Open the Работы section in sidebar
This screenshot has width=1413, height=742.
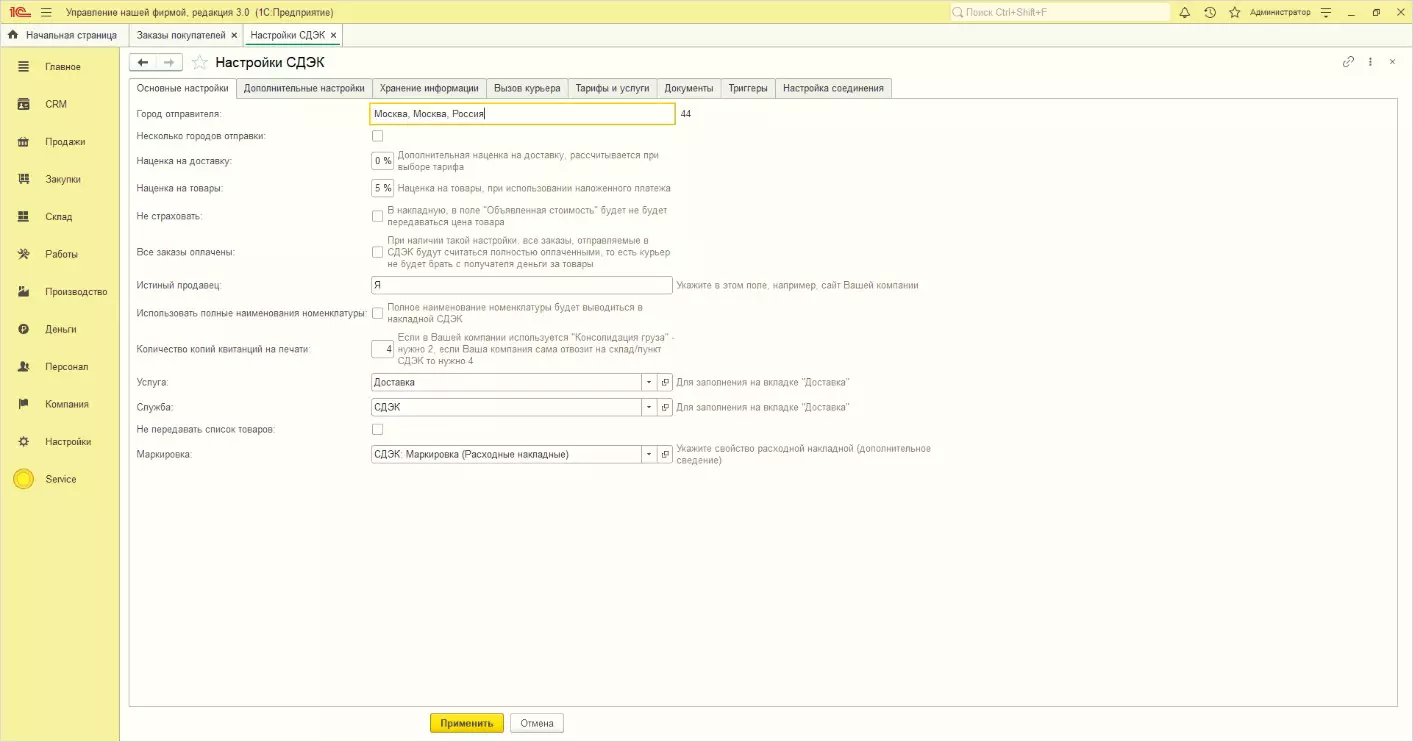(60, 254)
